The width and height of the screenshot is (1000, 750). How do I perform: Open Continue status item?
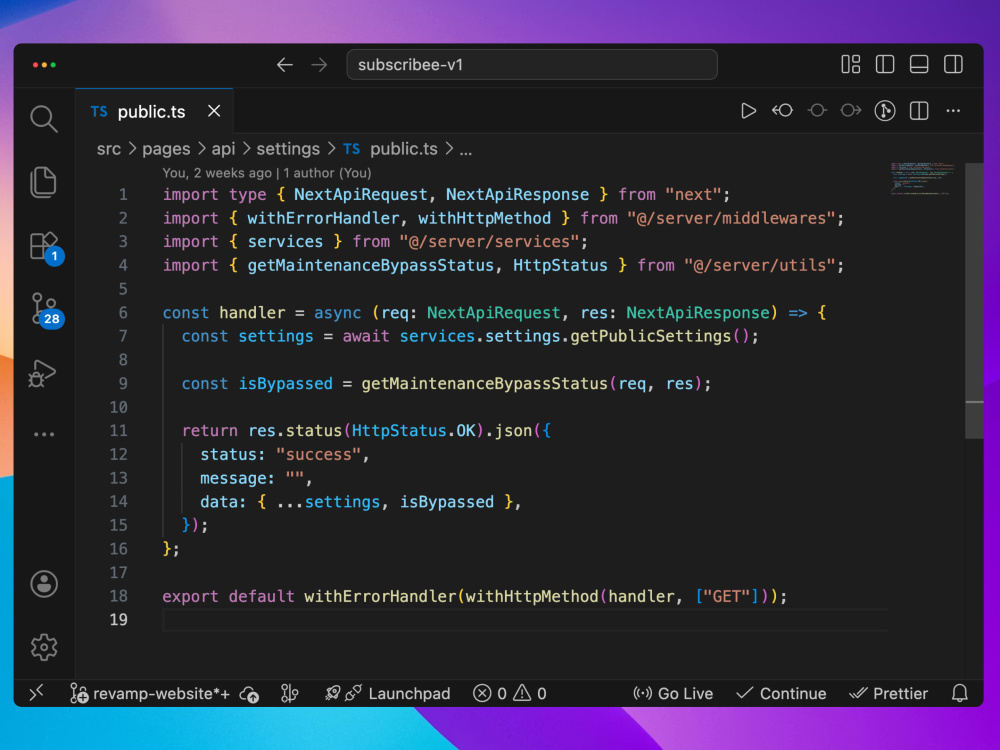click(781, 693)
